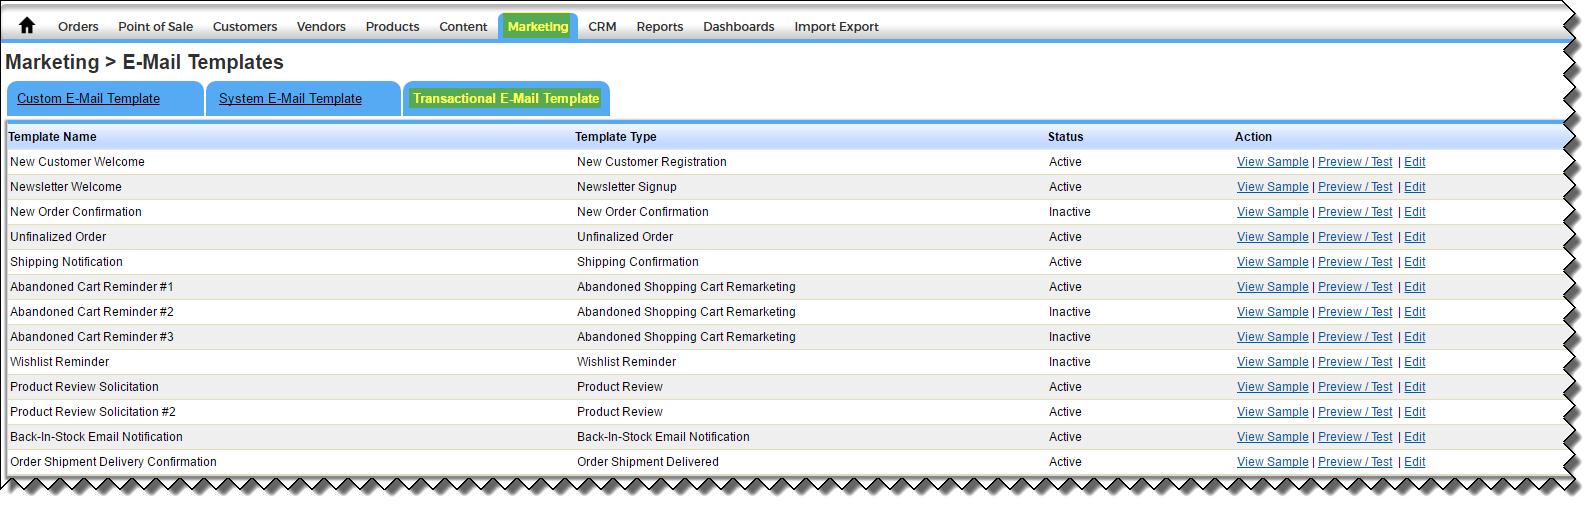1591x506 pixels.
Task: Preview / Test Abandoned Cart Reminder #3
Action: [1355, 337]
